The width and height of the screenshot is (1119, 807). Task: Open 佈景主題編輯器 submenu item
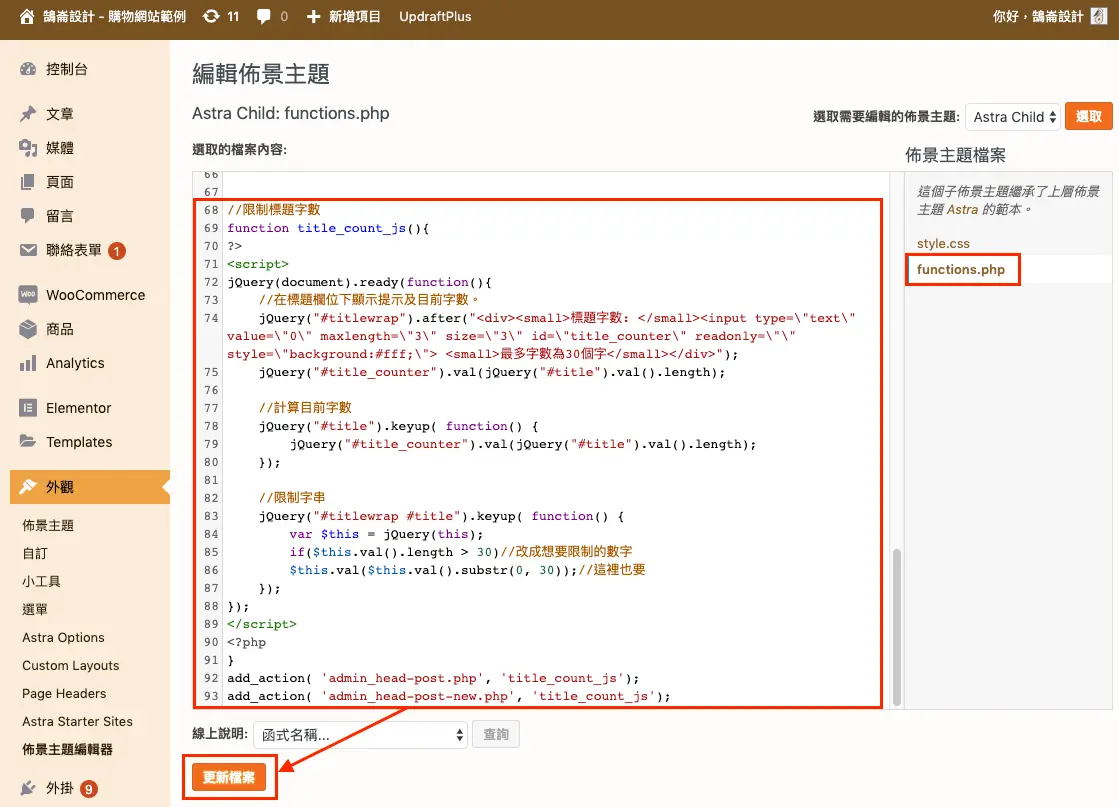click(x=68, y=749)
